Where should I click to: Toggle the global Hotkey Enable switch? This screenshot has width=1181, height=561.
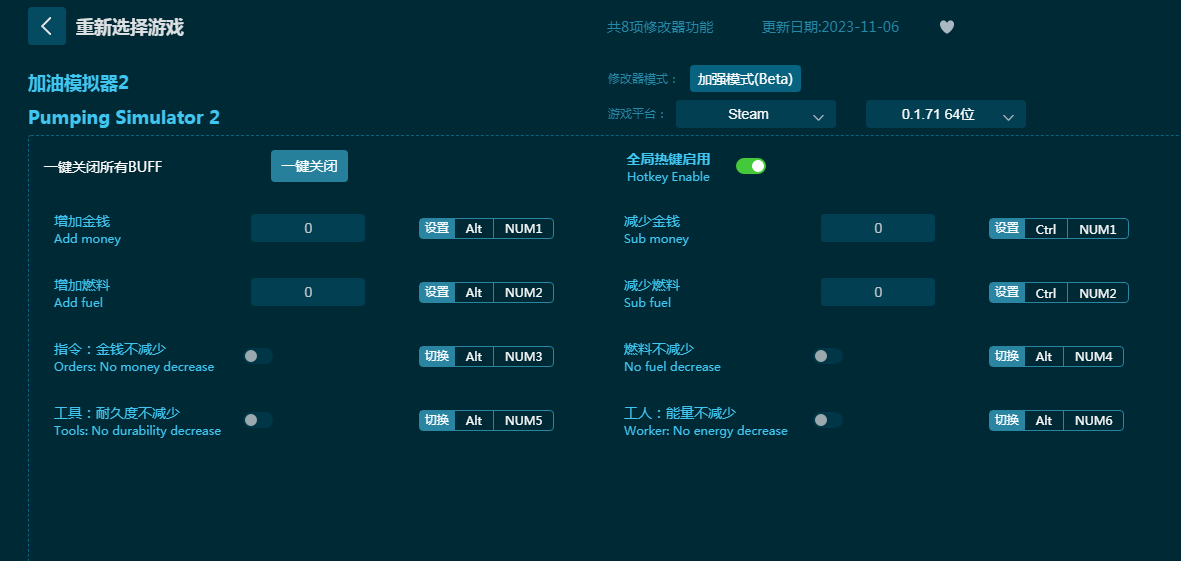click(x=750, y=166)
